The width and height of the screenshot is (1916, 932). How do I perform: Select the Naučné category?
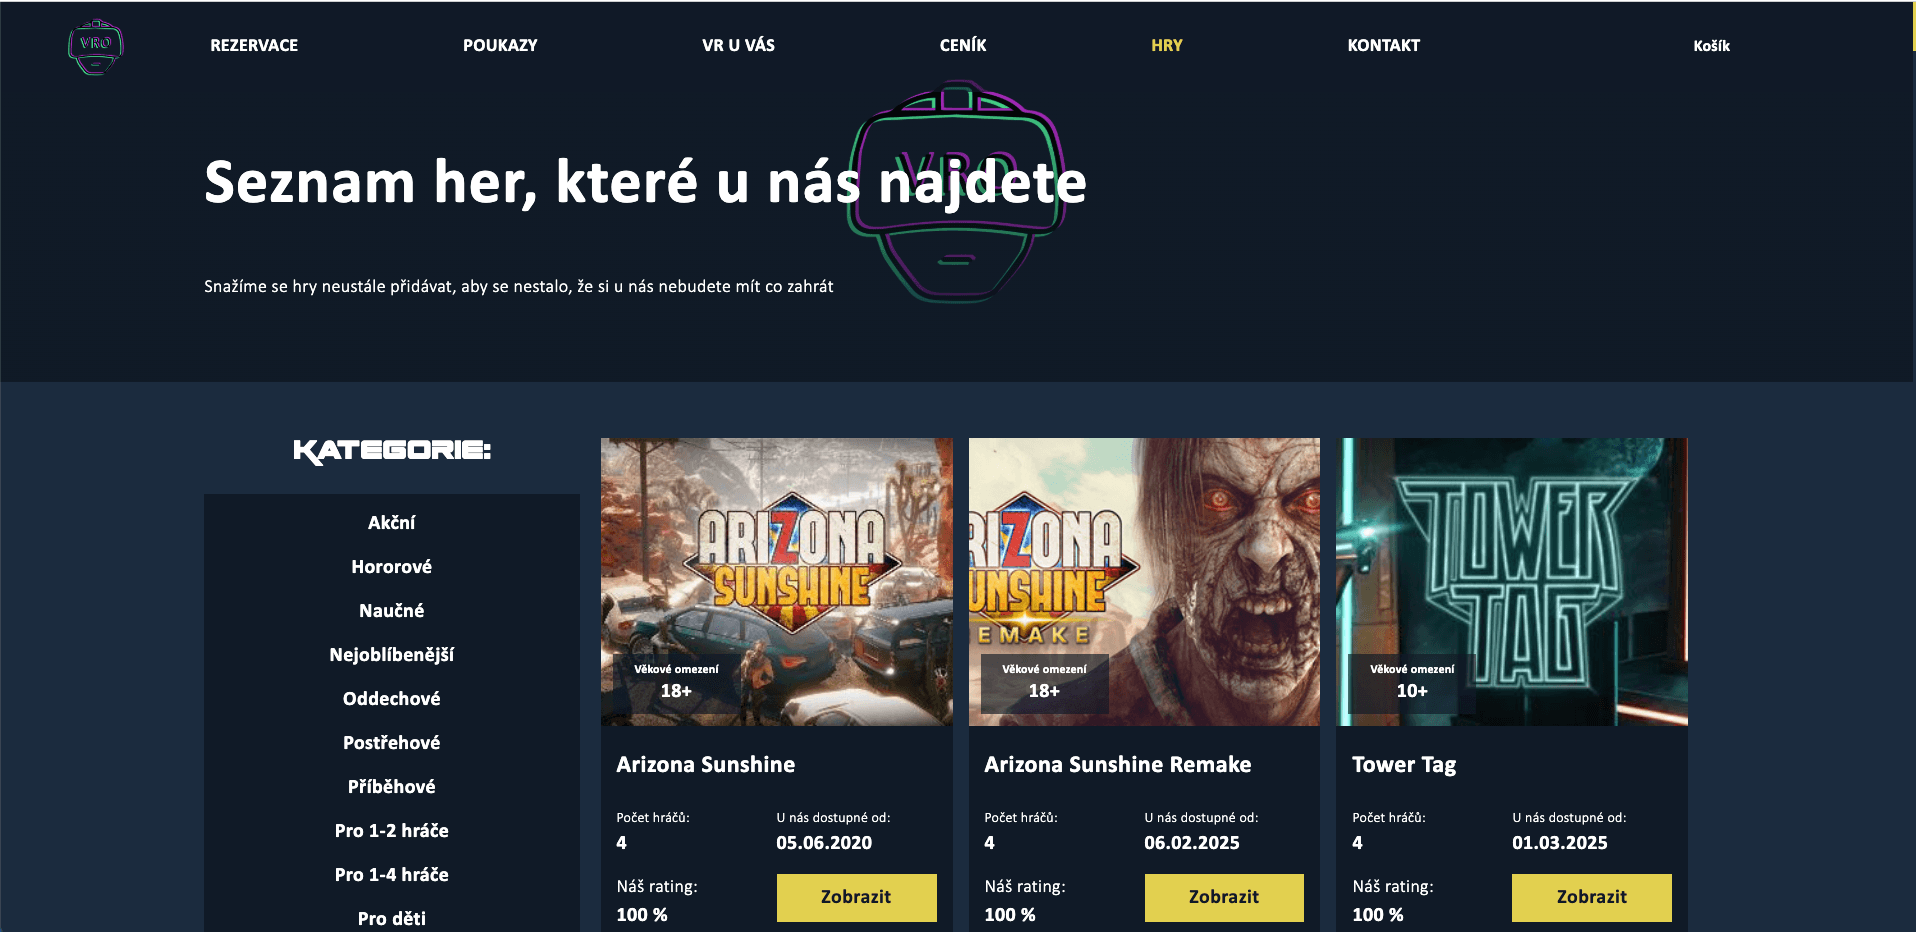(x=391, y=611)
